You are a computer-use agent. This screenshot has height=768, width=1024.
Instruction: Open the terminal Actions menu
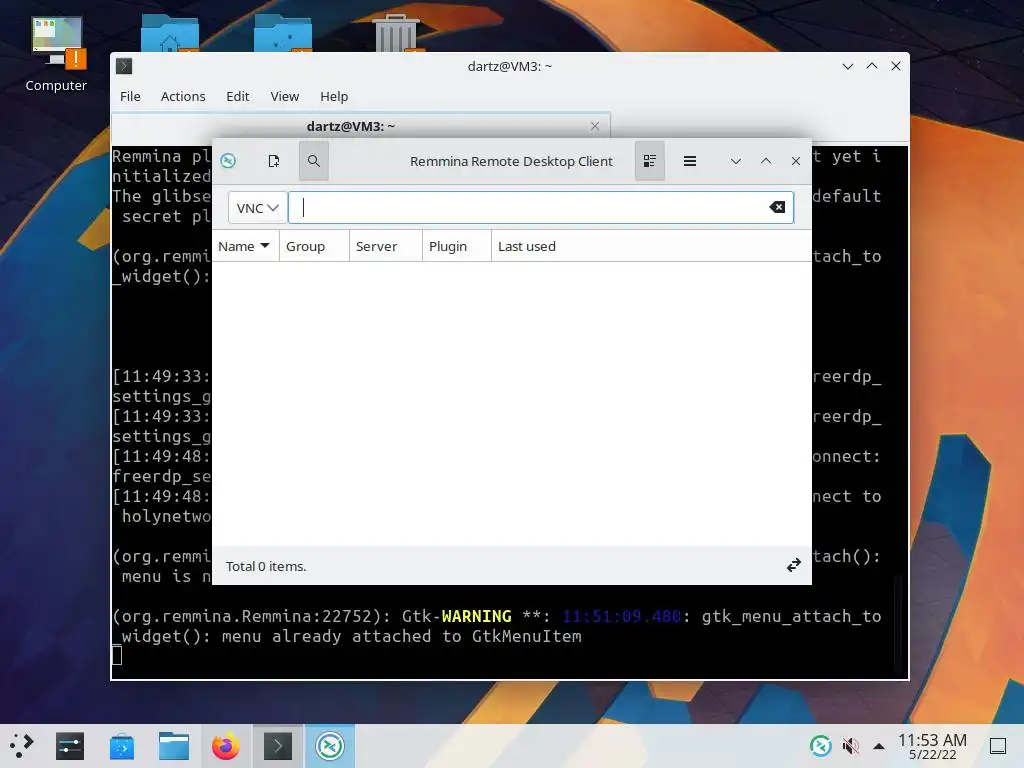tap(183, 96)
